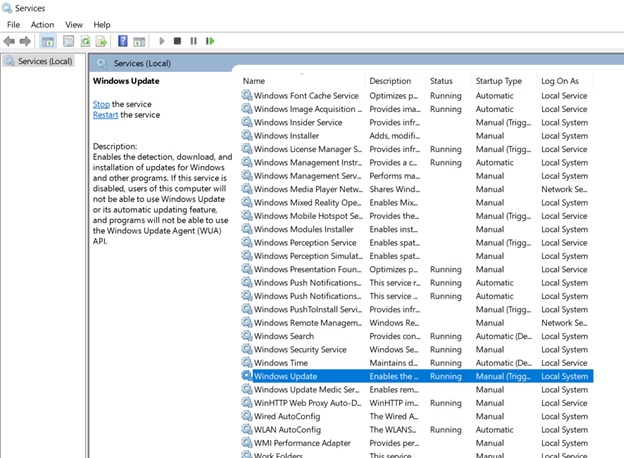Sort by the Startup Type column header
The image size is (624, 458).
tap(498, 81)
